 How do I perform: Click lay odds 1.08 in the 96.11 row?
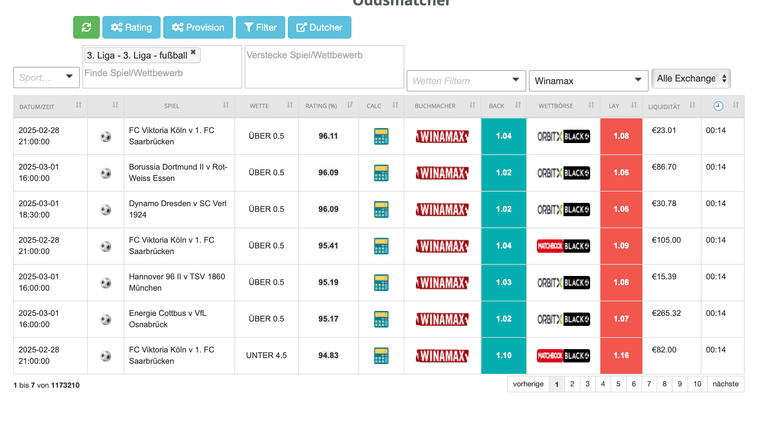tap(621, 136)
